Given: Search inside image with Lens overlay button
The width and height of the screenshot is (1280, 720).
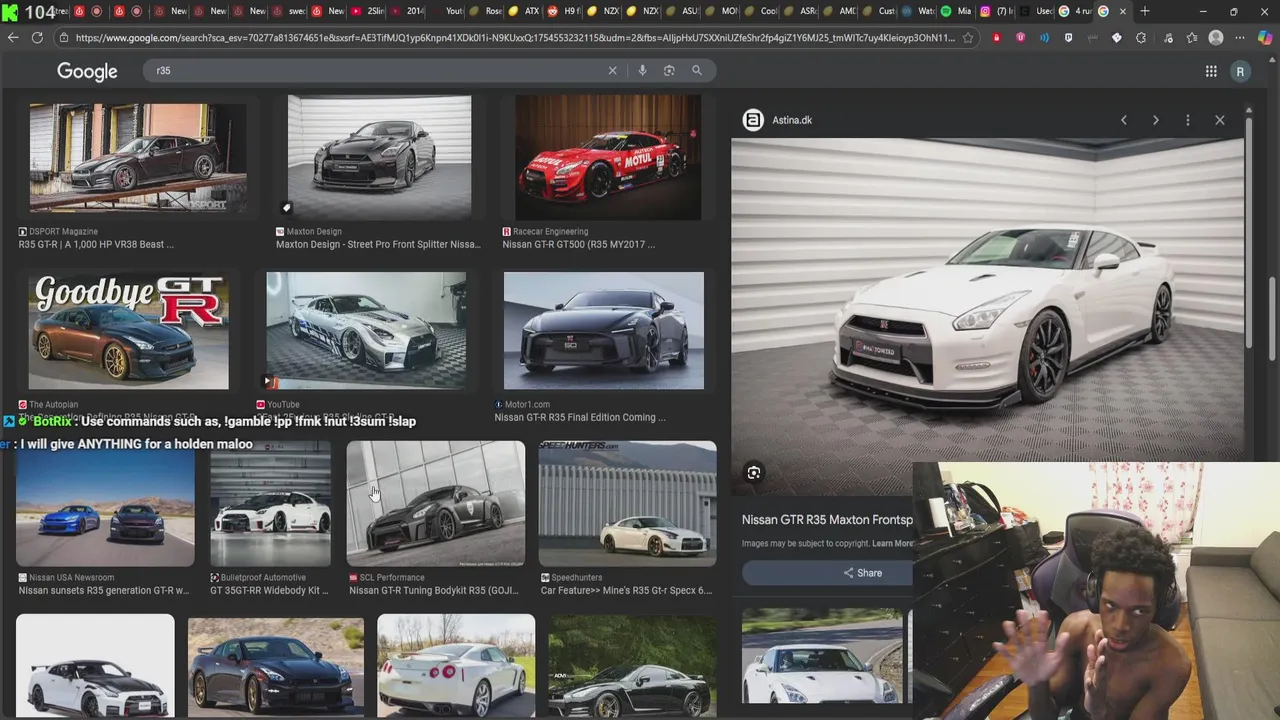Looking at the screenshot, I should pyautogui.click(x=754, y=473).
